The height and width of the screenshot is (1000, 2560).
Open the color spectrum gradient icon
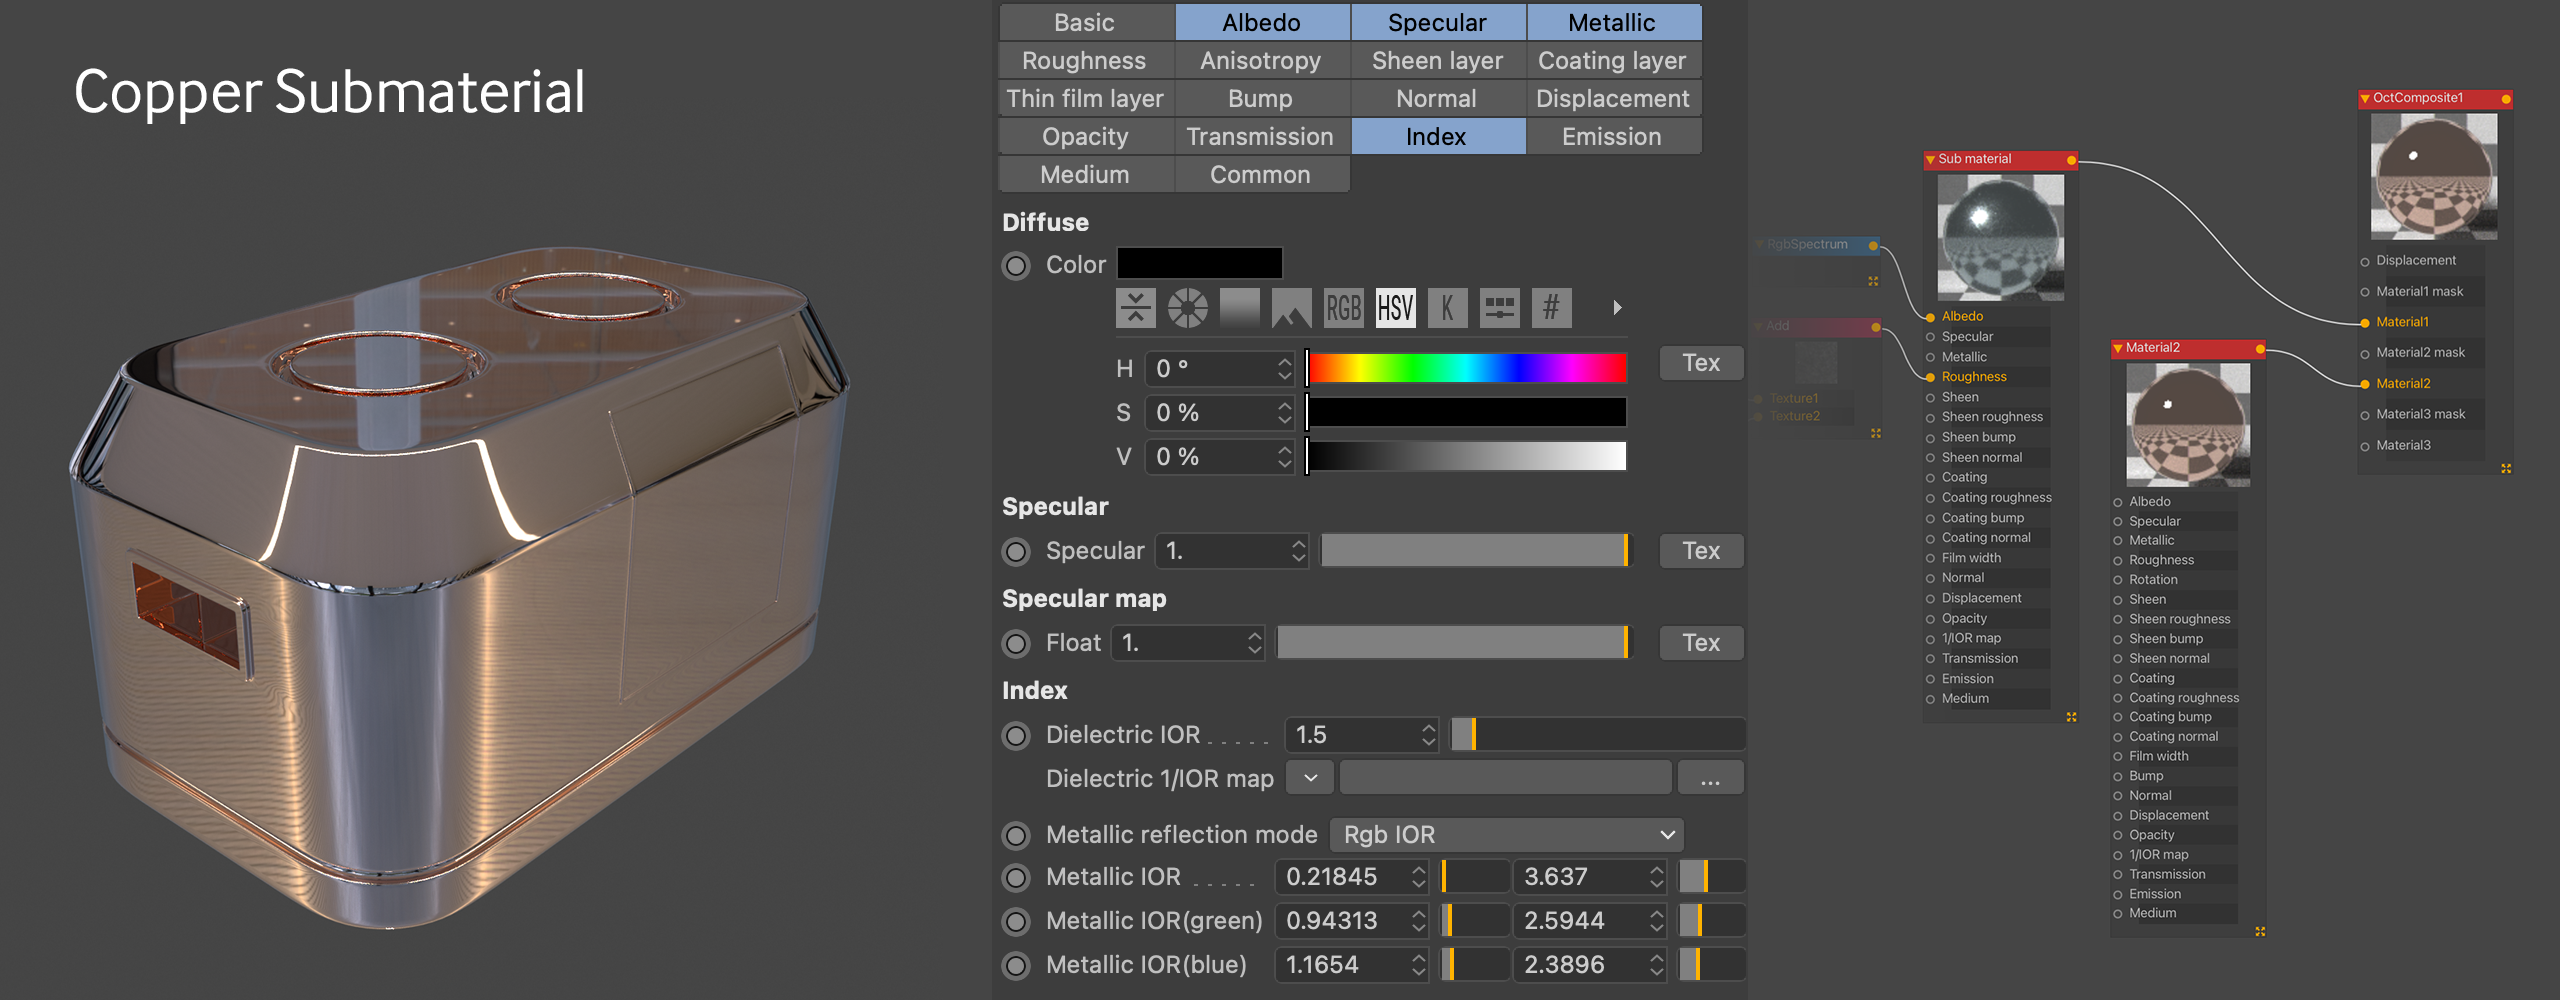coord(1239,308)
